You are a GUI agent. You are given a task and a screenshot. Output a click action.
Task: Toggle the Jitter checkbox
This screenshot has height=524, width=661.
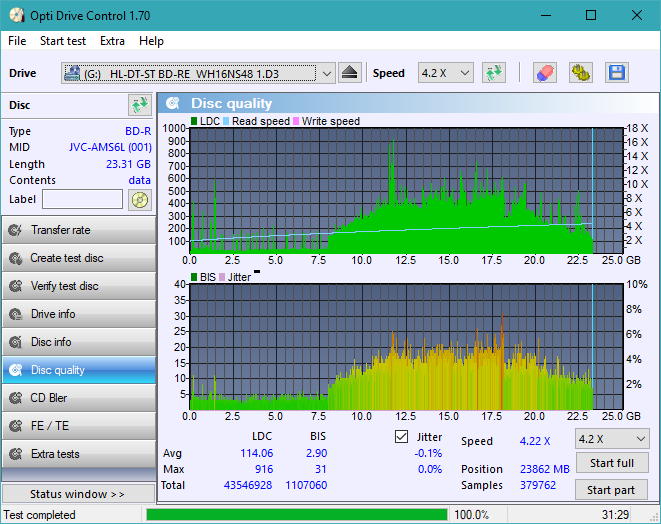pos(401,437)
